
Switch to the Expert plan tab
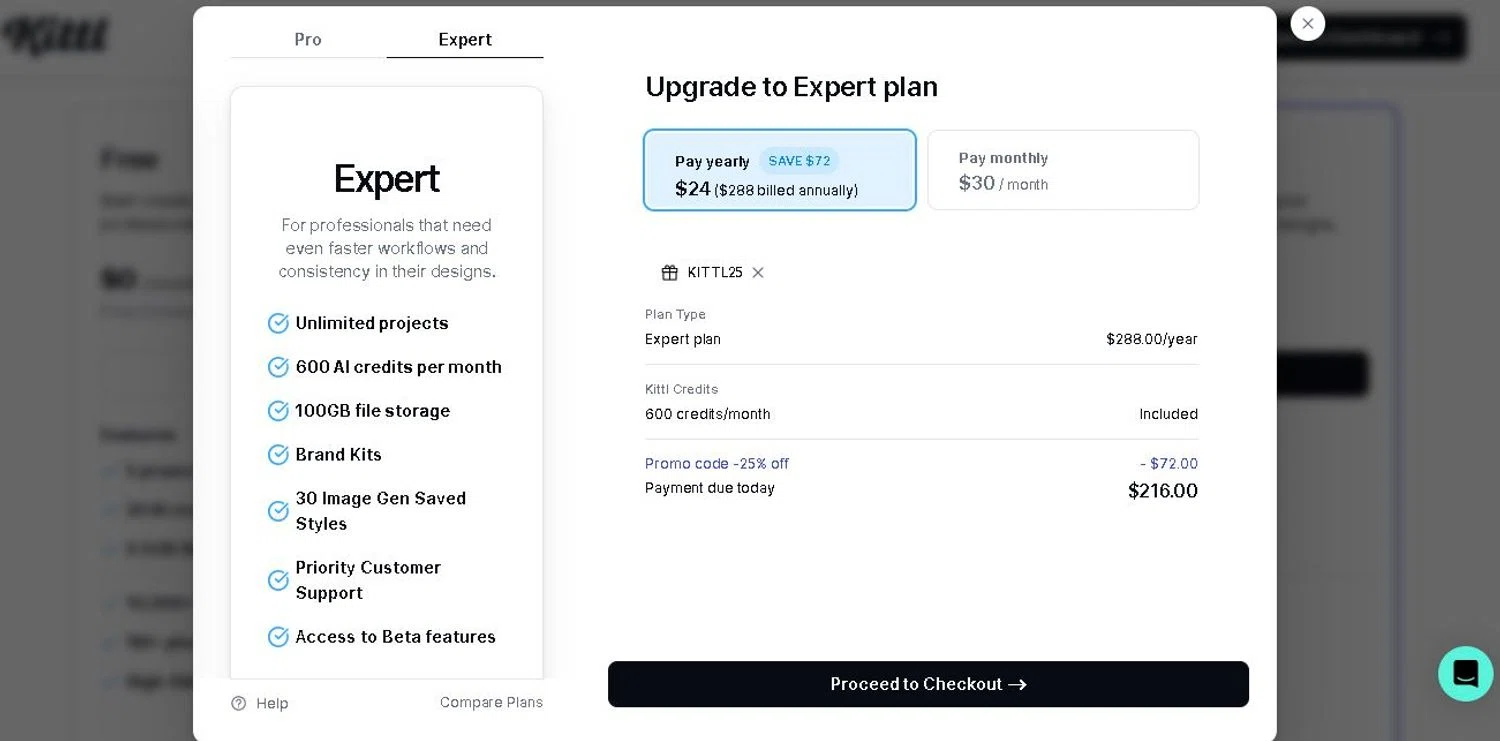coord(465,40)
